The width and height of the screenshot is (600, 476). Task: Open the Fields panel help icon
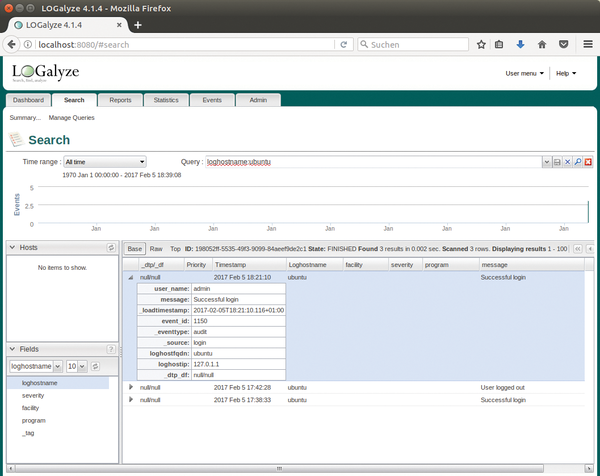(x=111, y=348)
